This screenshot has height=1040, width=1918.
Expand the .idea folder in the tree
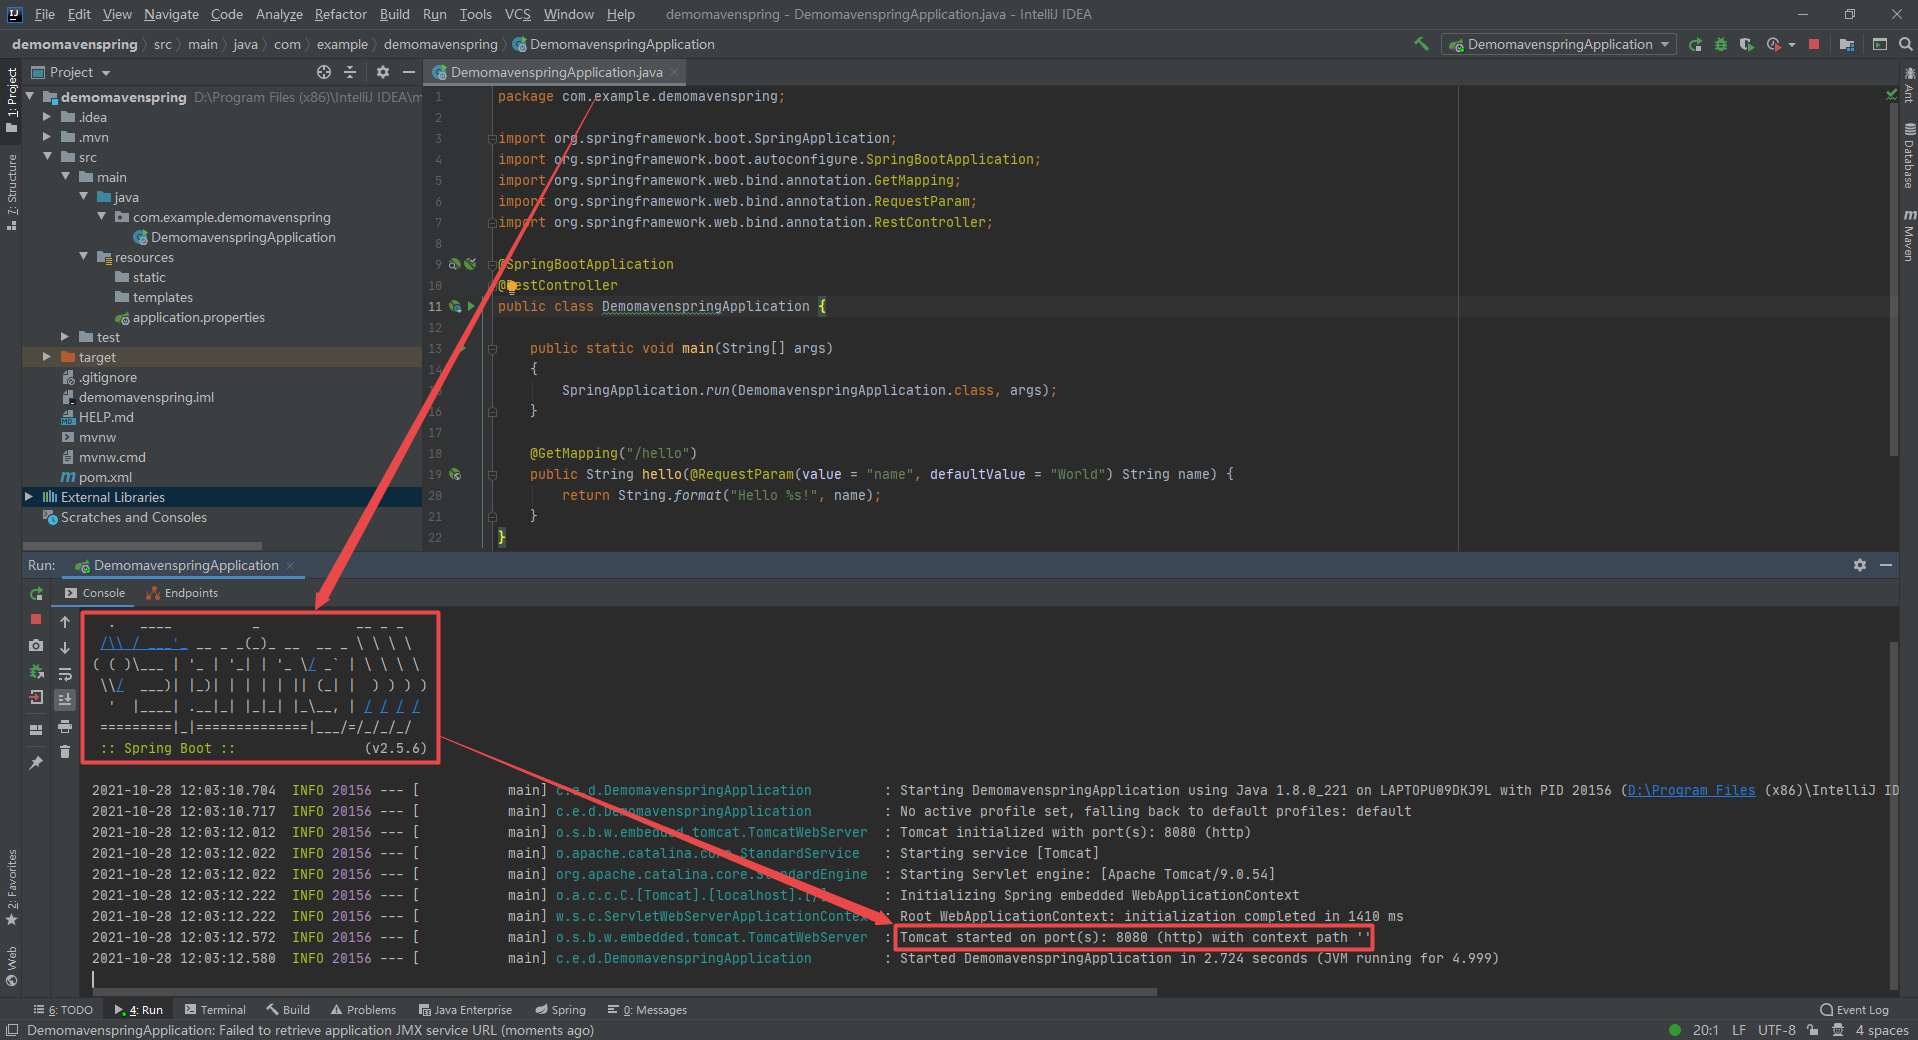[x=46, y=117]
